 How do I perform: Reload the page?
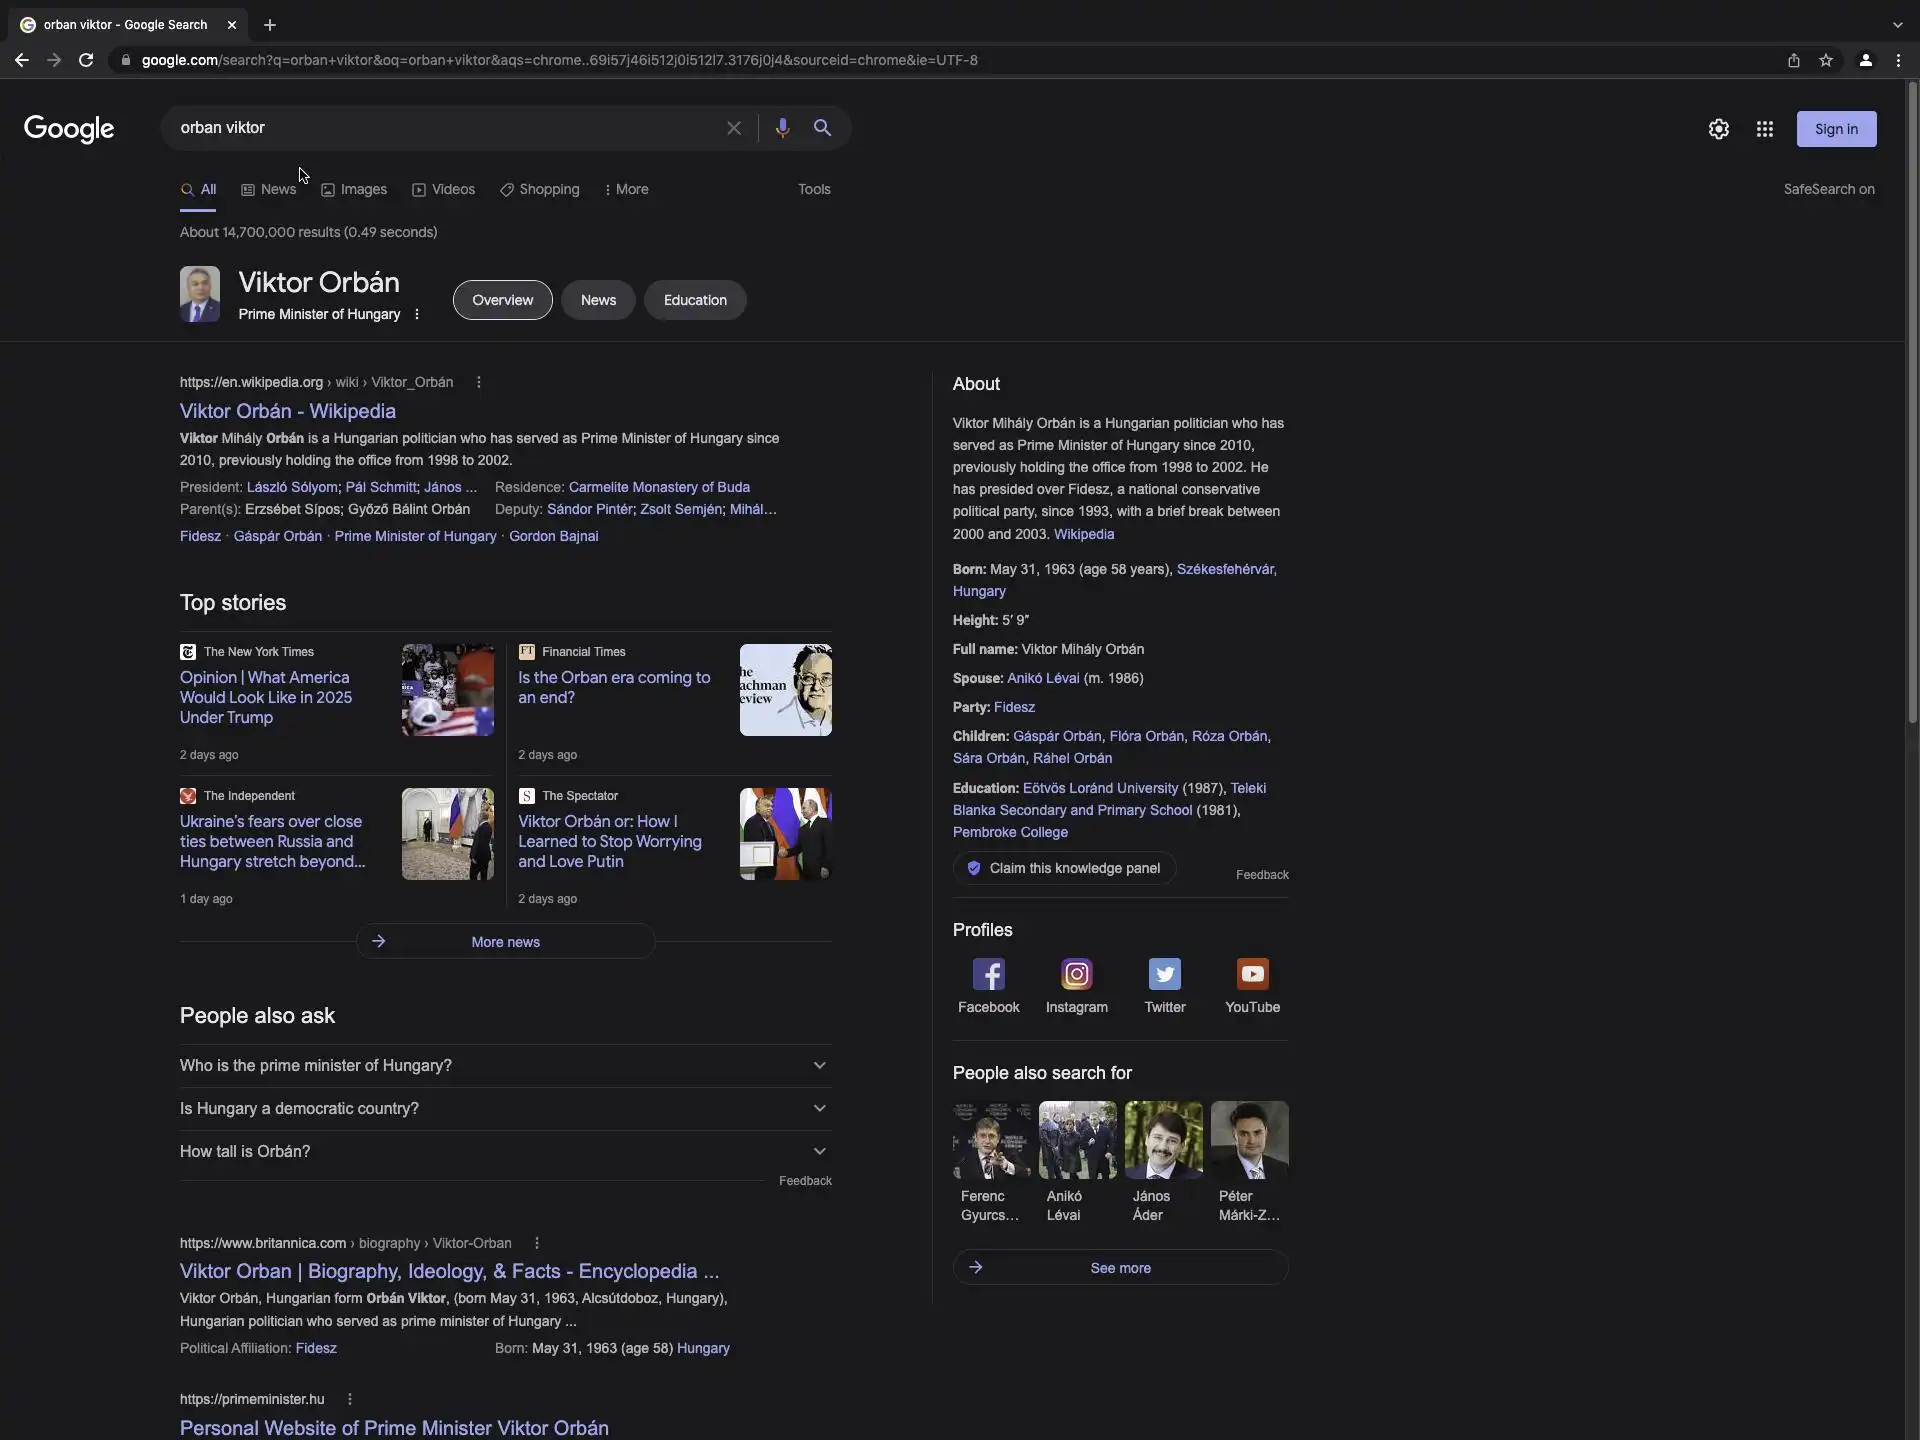tap(86, 60)
